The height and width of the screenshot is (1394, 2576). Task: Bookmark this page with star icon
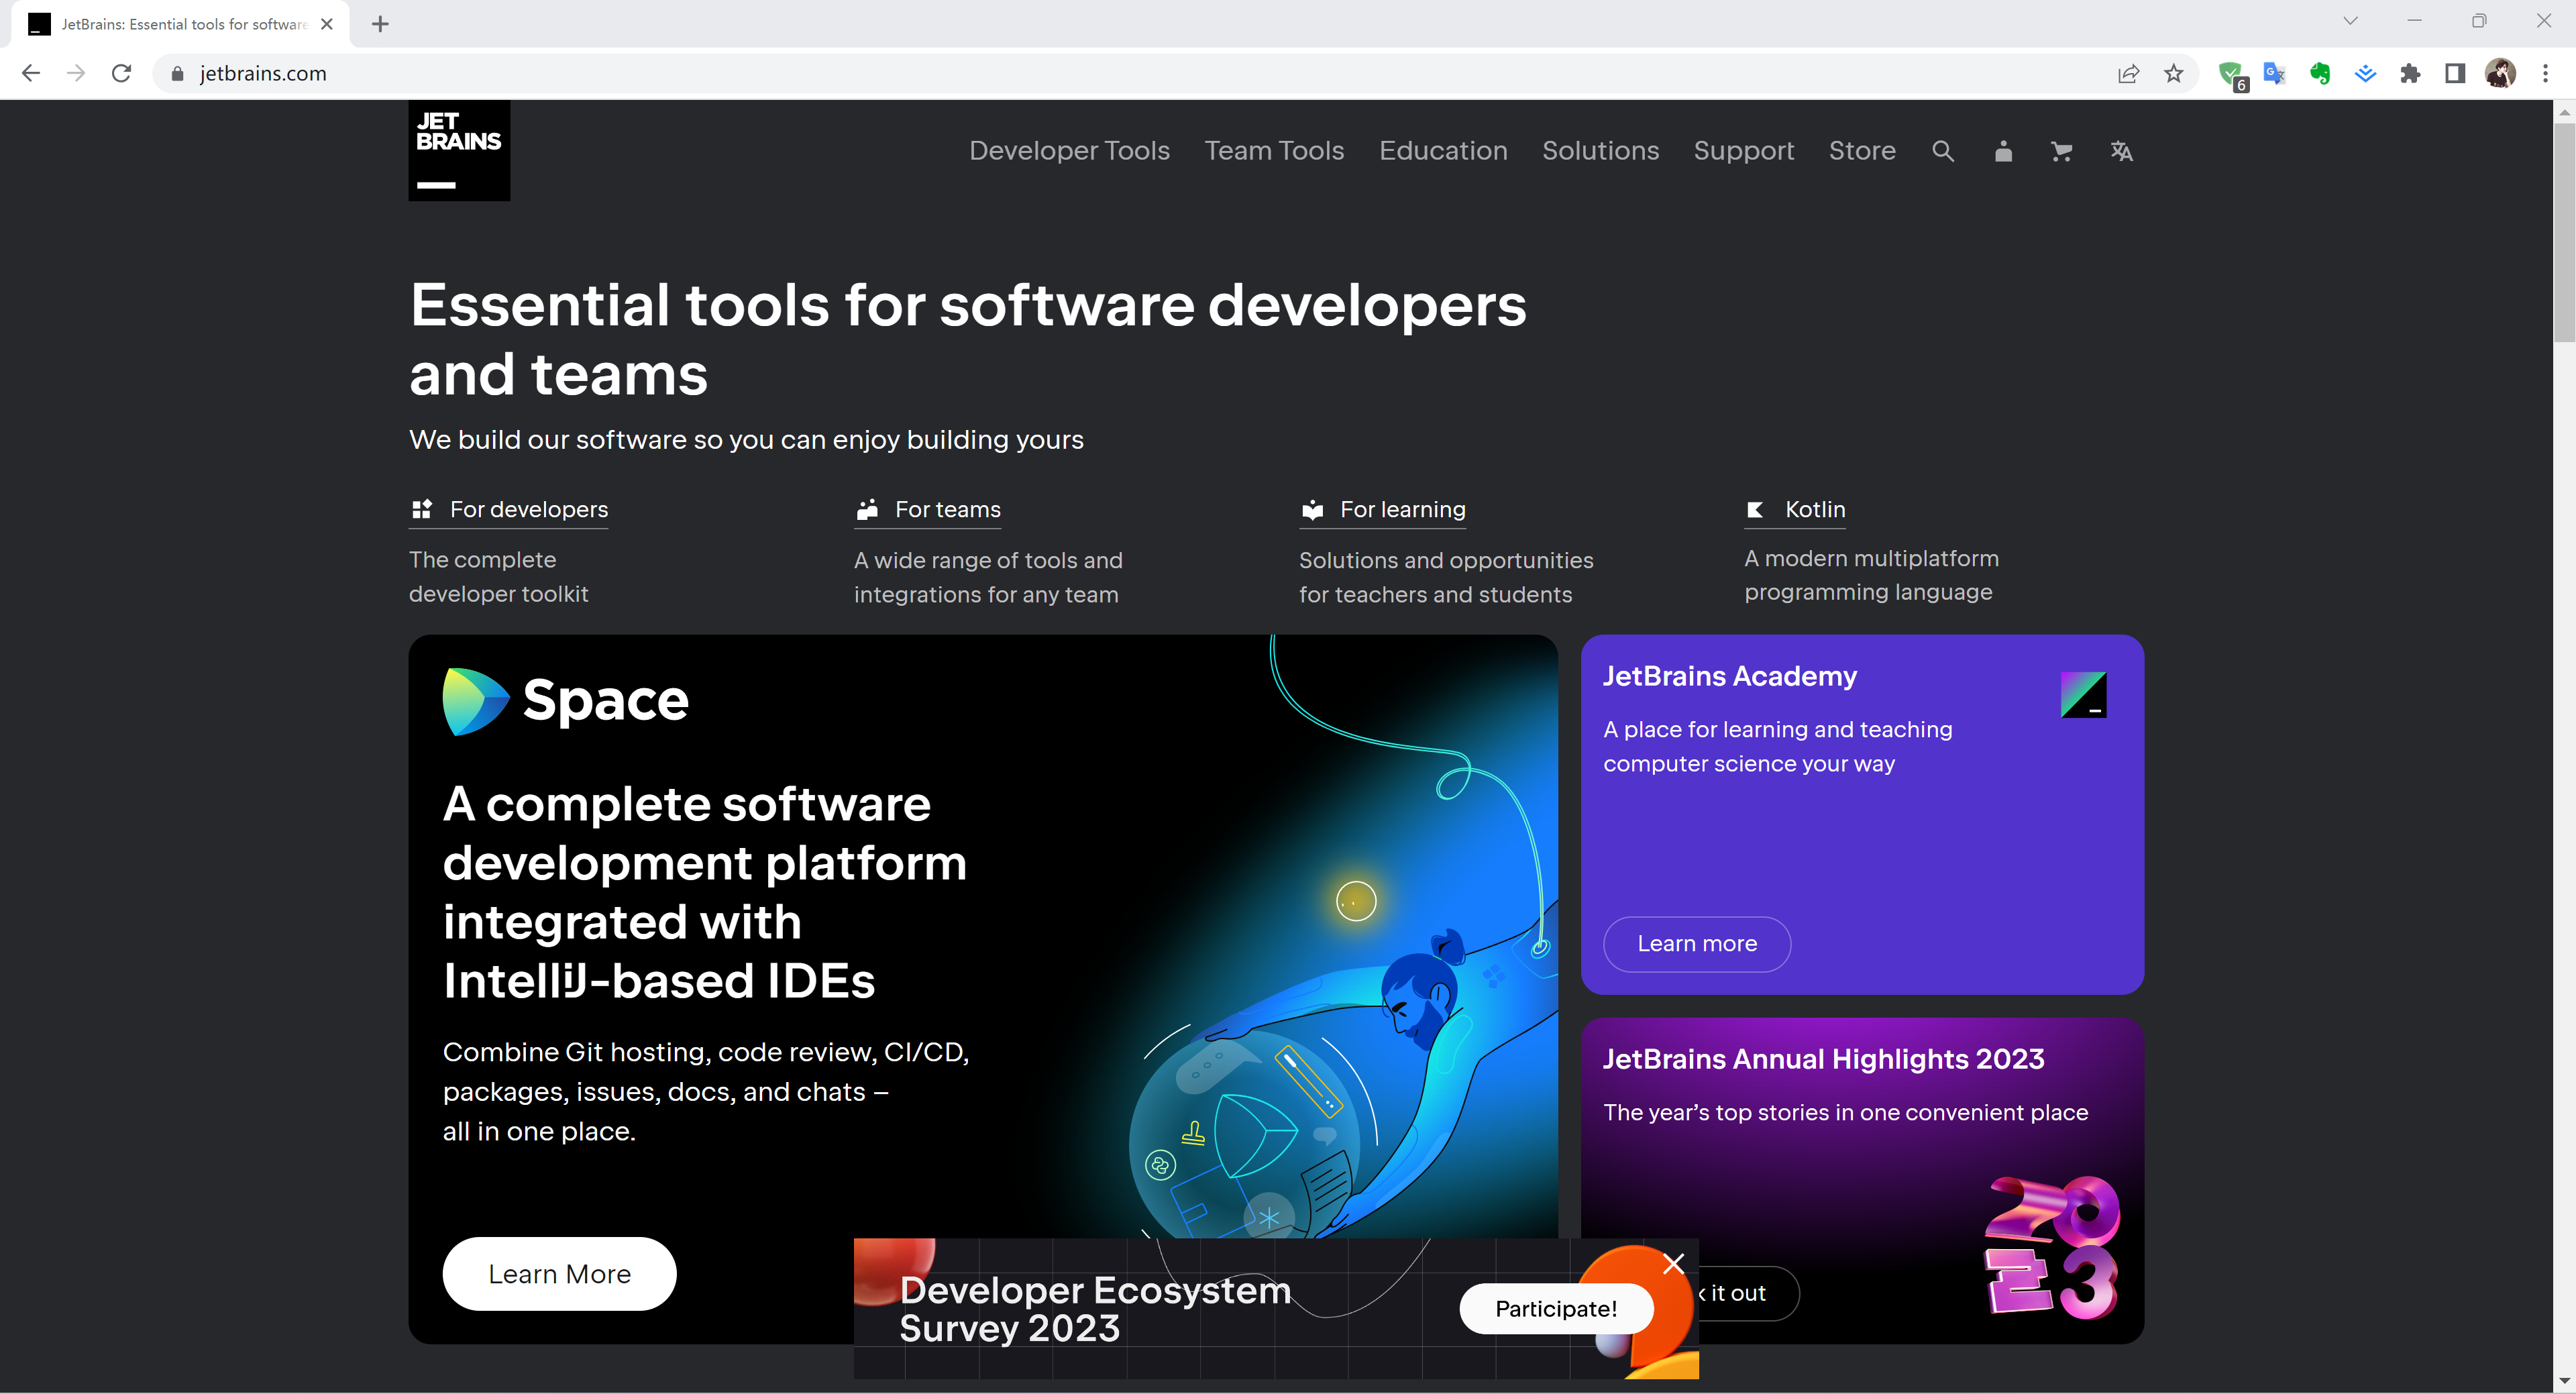2173,73
